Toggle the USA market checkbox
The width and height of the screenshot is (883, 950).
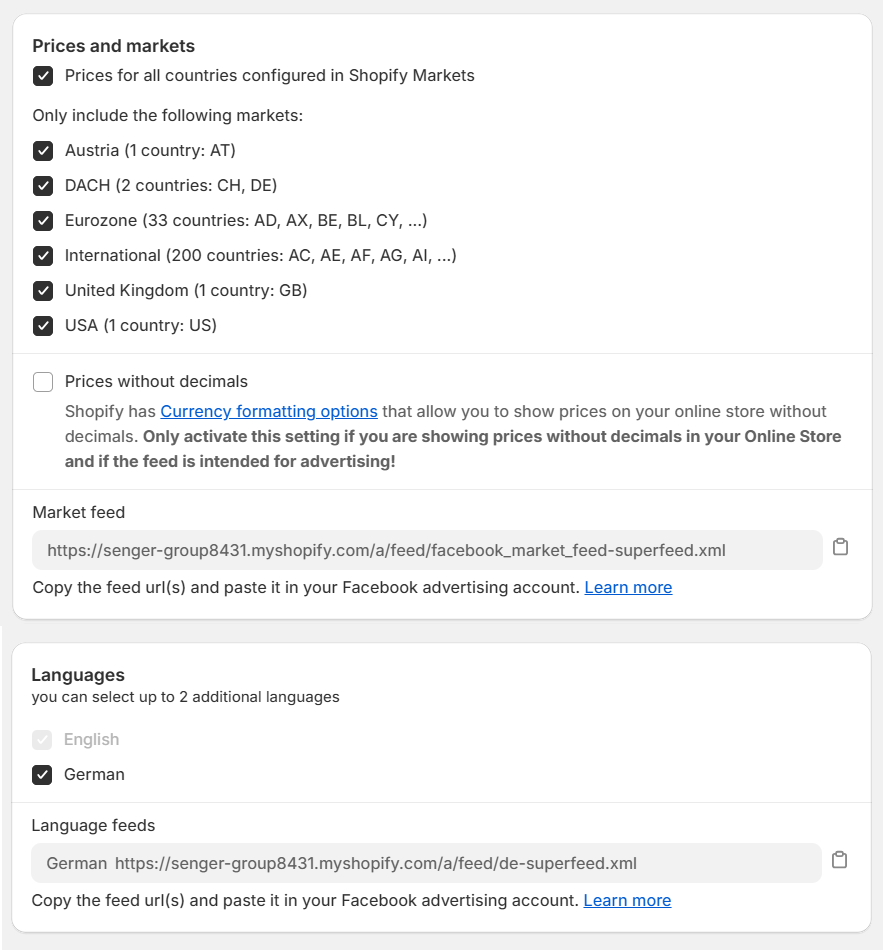point(43,326)
